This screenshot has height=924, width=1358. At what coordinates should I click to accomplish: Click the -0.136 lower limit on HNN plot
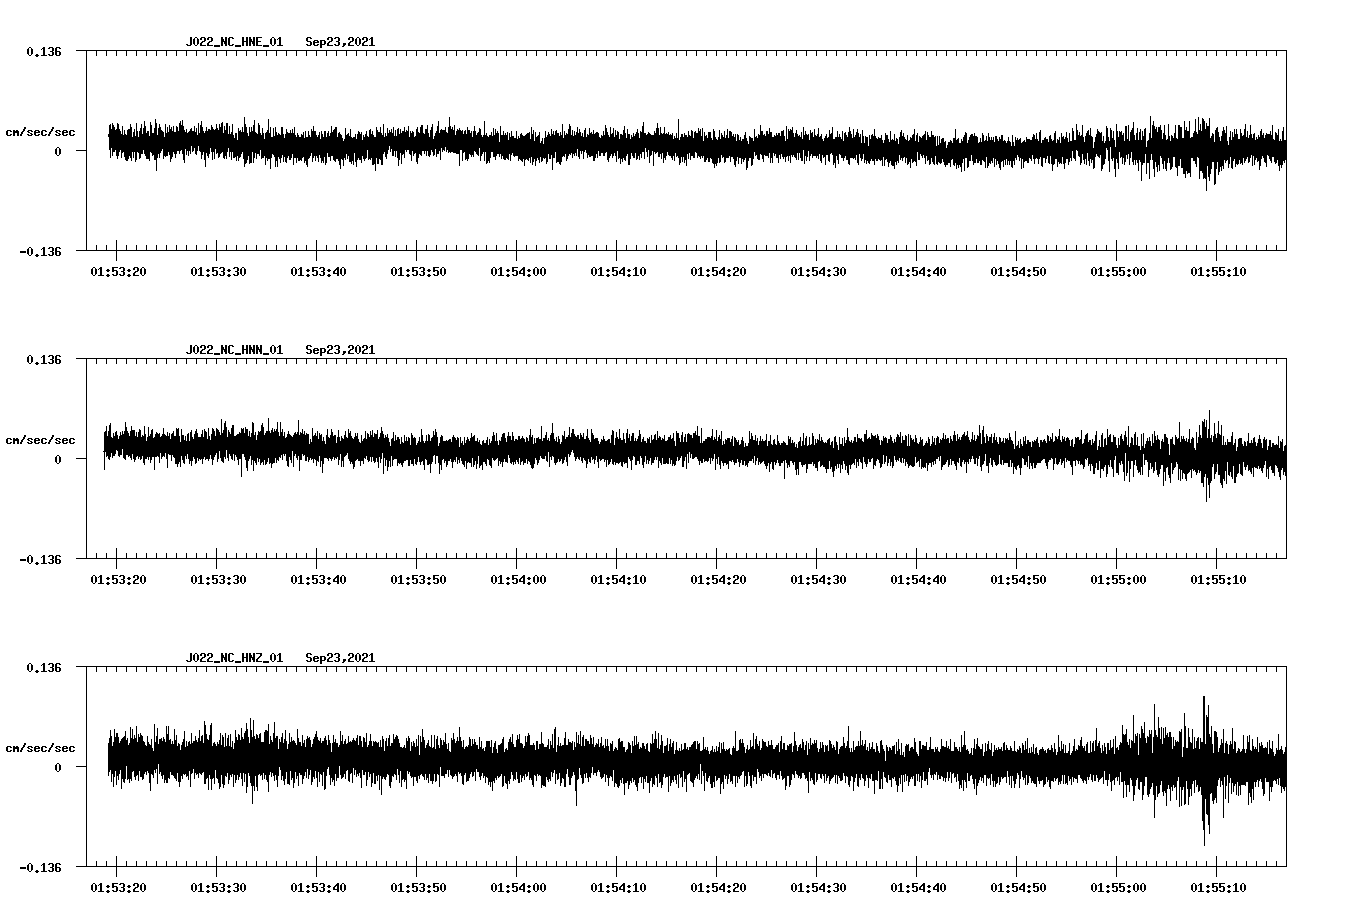[x=40, y=559]
